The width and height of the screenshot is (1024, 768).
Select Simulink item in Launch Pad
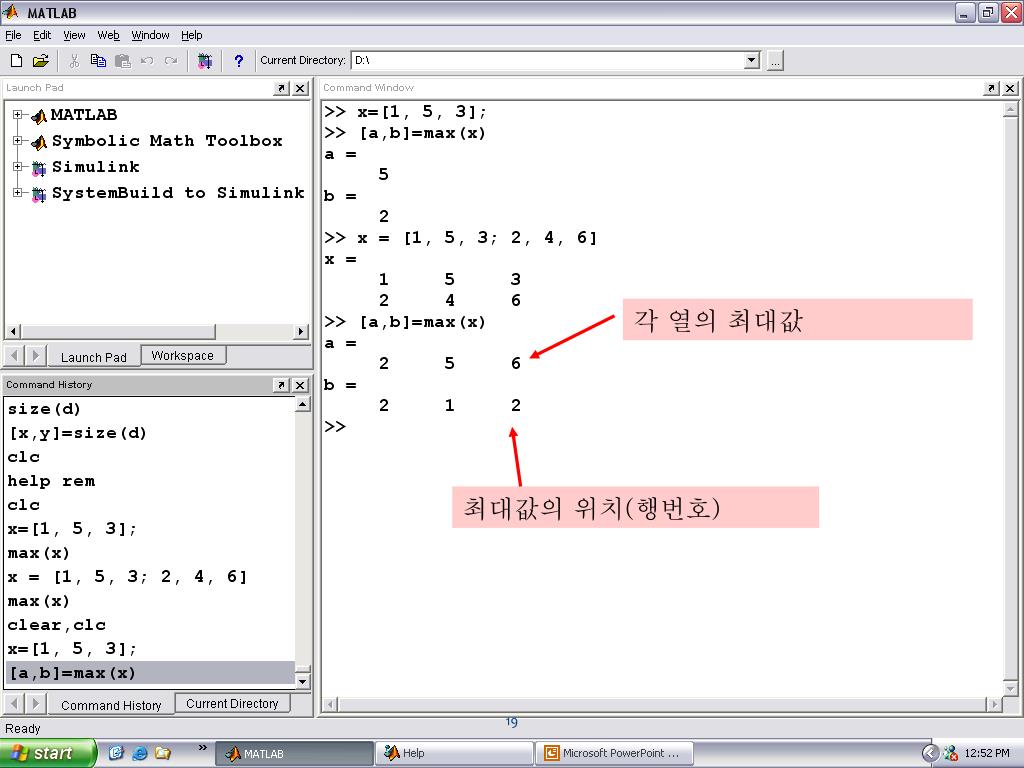click(x=95, y=167)
